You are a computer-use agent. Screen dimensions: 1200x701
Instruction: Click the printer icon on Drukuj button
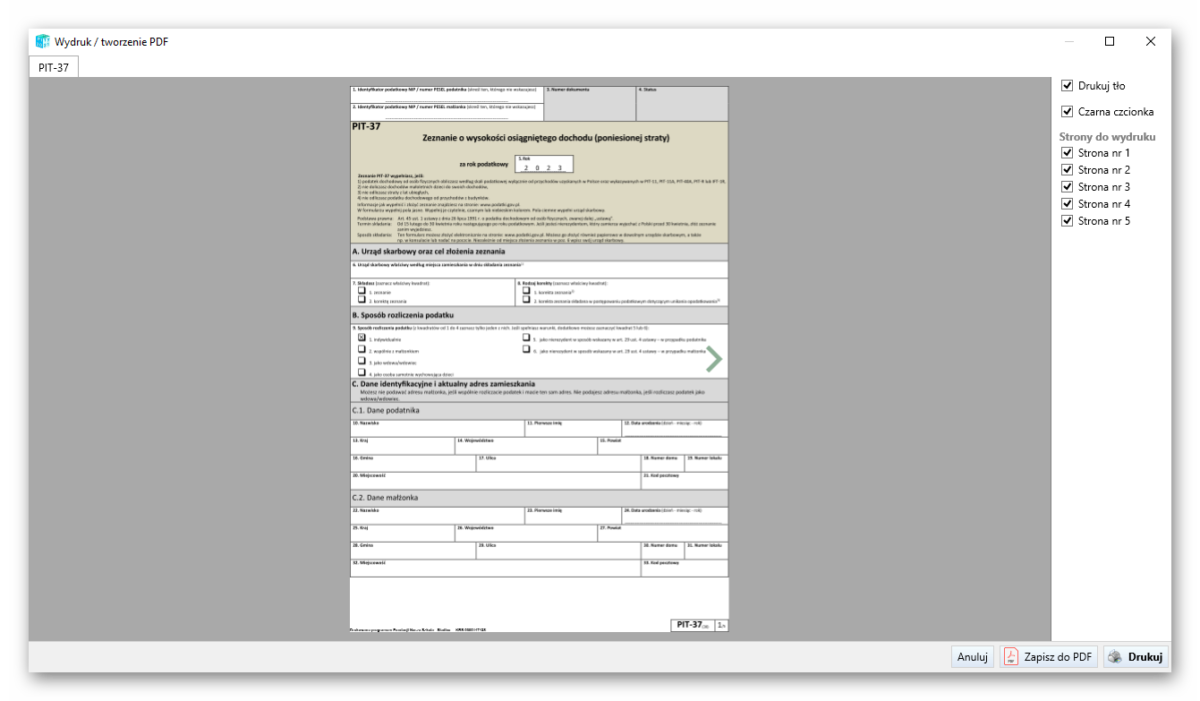(1115, 657)
